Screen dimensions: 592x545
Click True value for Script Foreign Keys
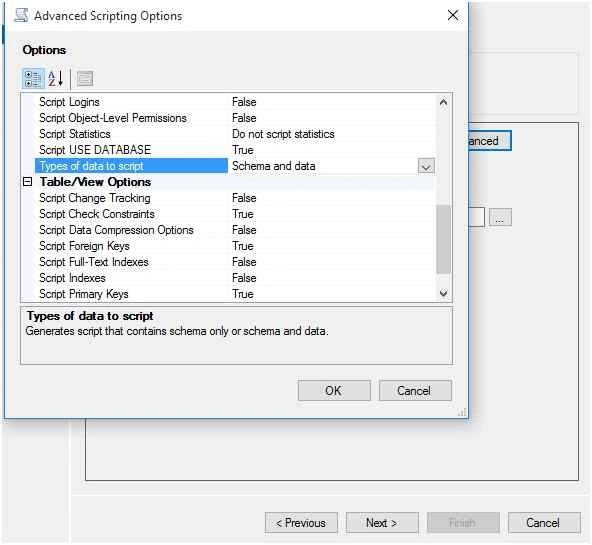tap(243, 246)
